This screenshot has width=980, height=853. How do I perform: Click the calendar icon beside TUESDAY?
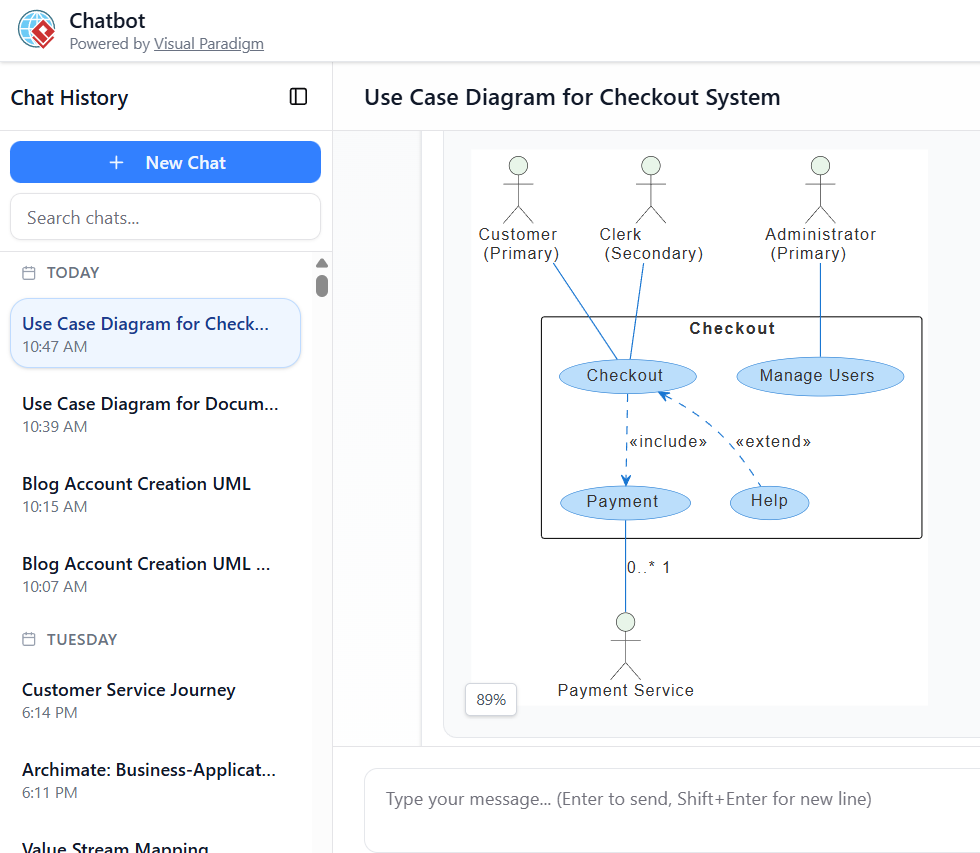coord(29,640)
